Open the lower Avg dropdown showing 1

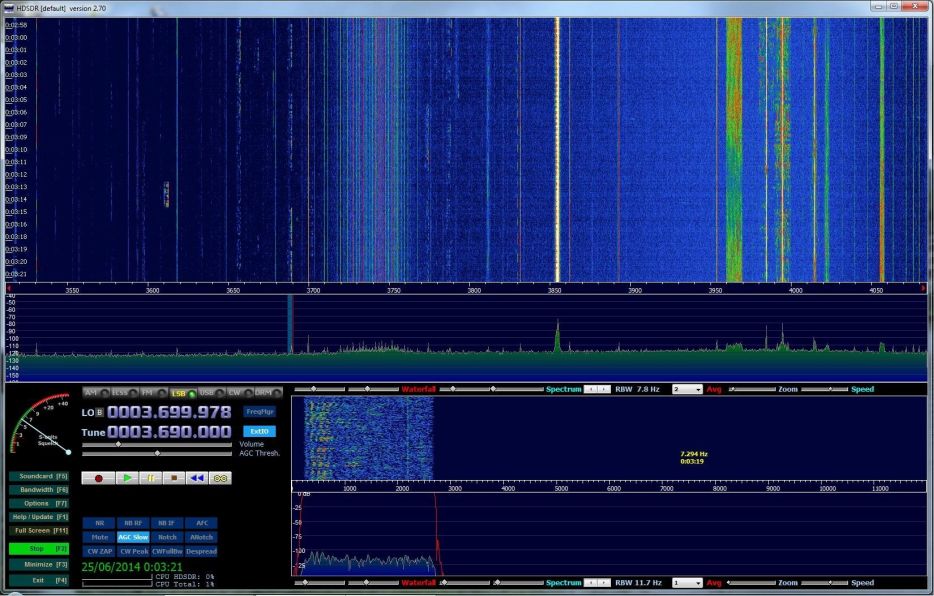click(687, 582)
